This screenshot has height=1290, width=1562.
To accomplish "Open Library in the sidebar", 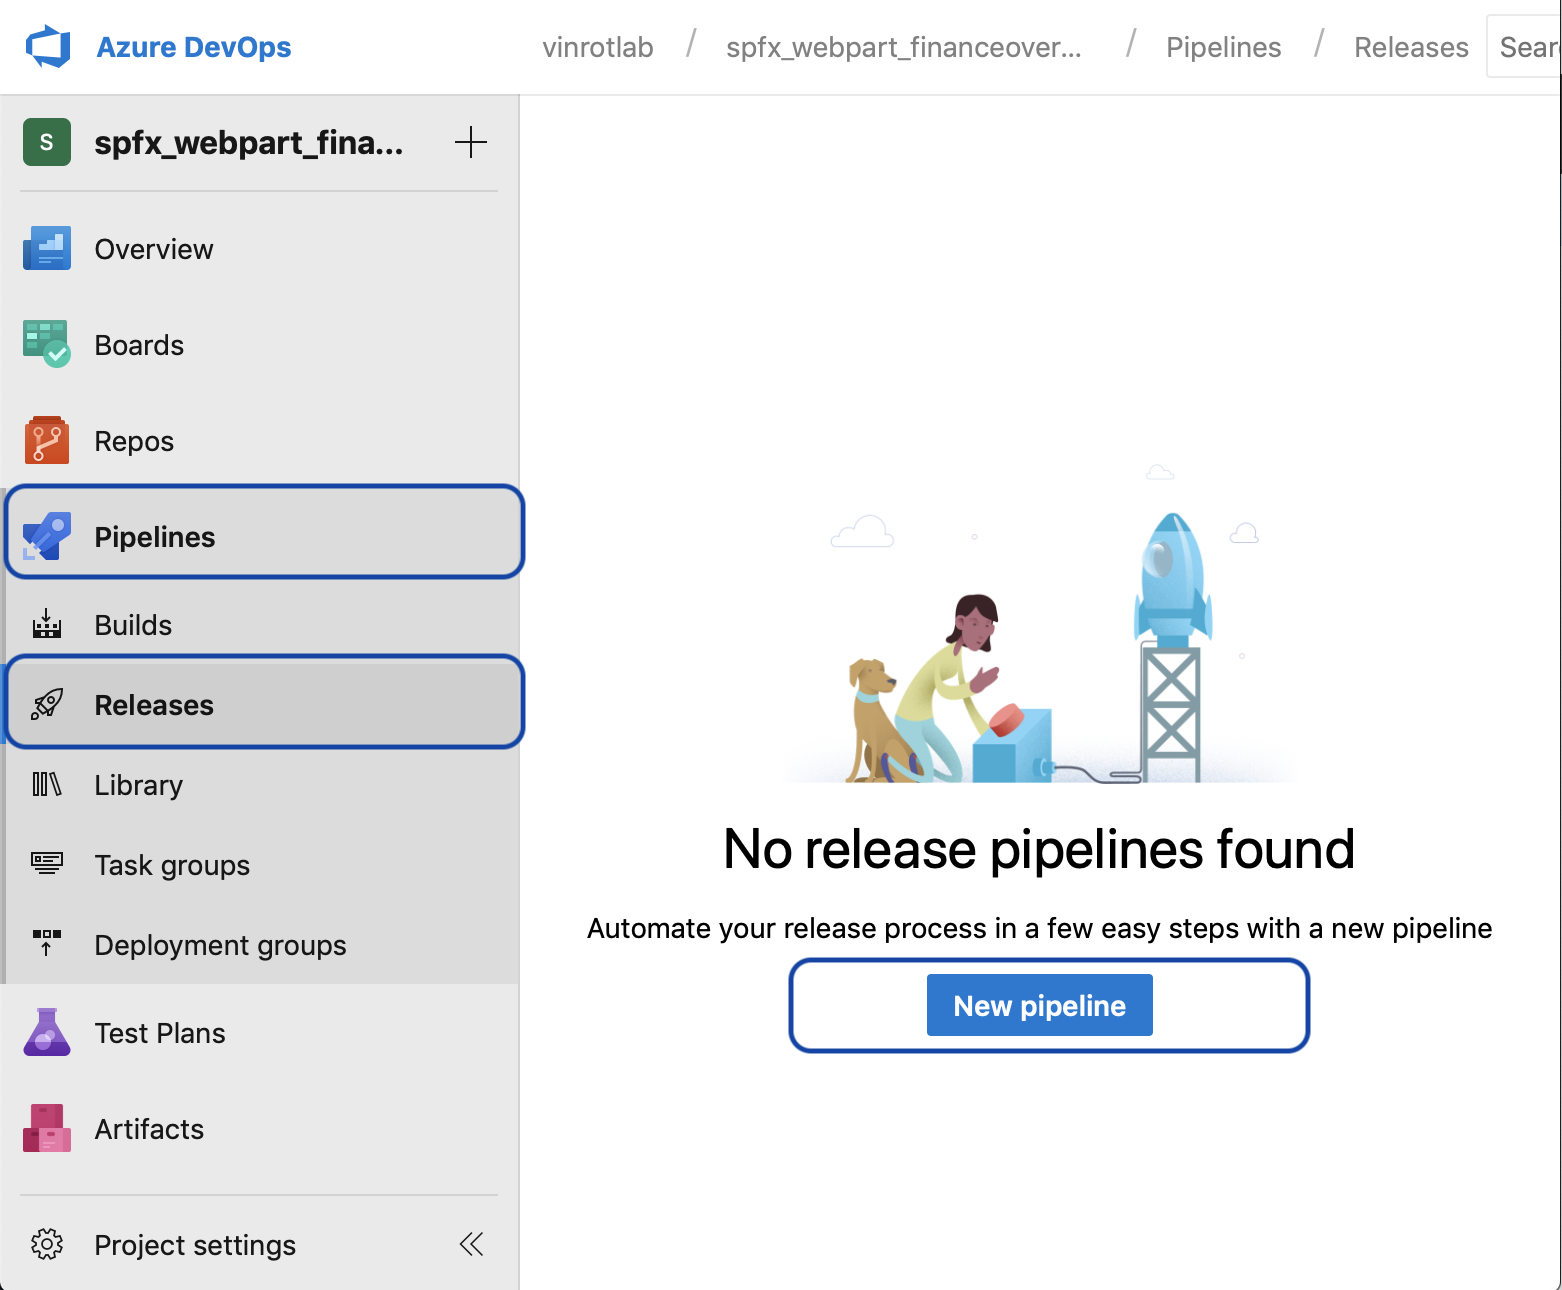I will tap(138, 785).
